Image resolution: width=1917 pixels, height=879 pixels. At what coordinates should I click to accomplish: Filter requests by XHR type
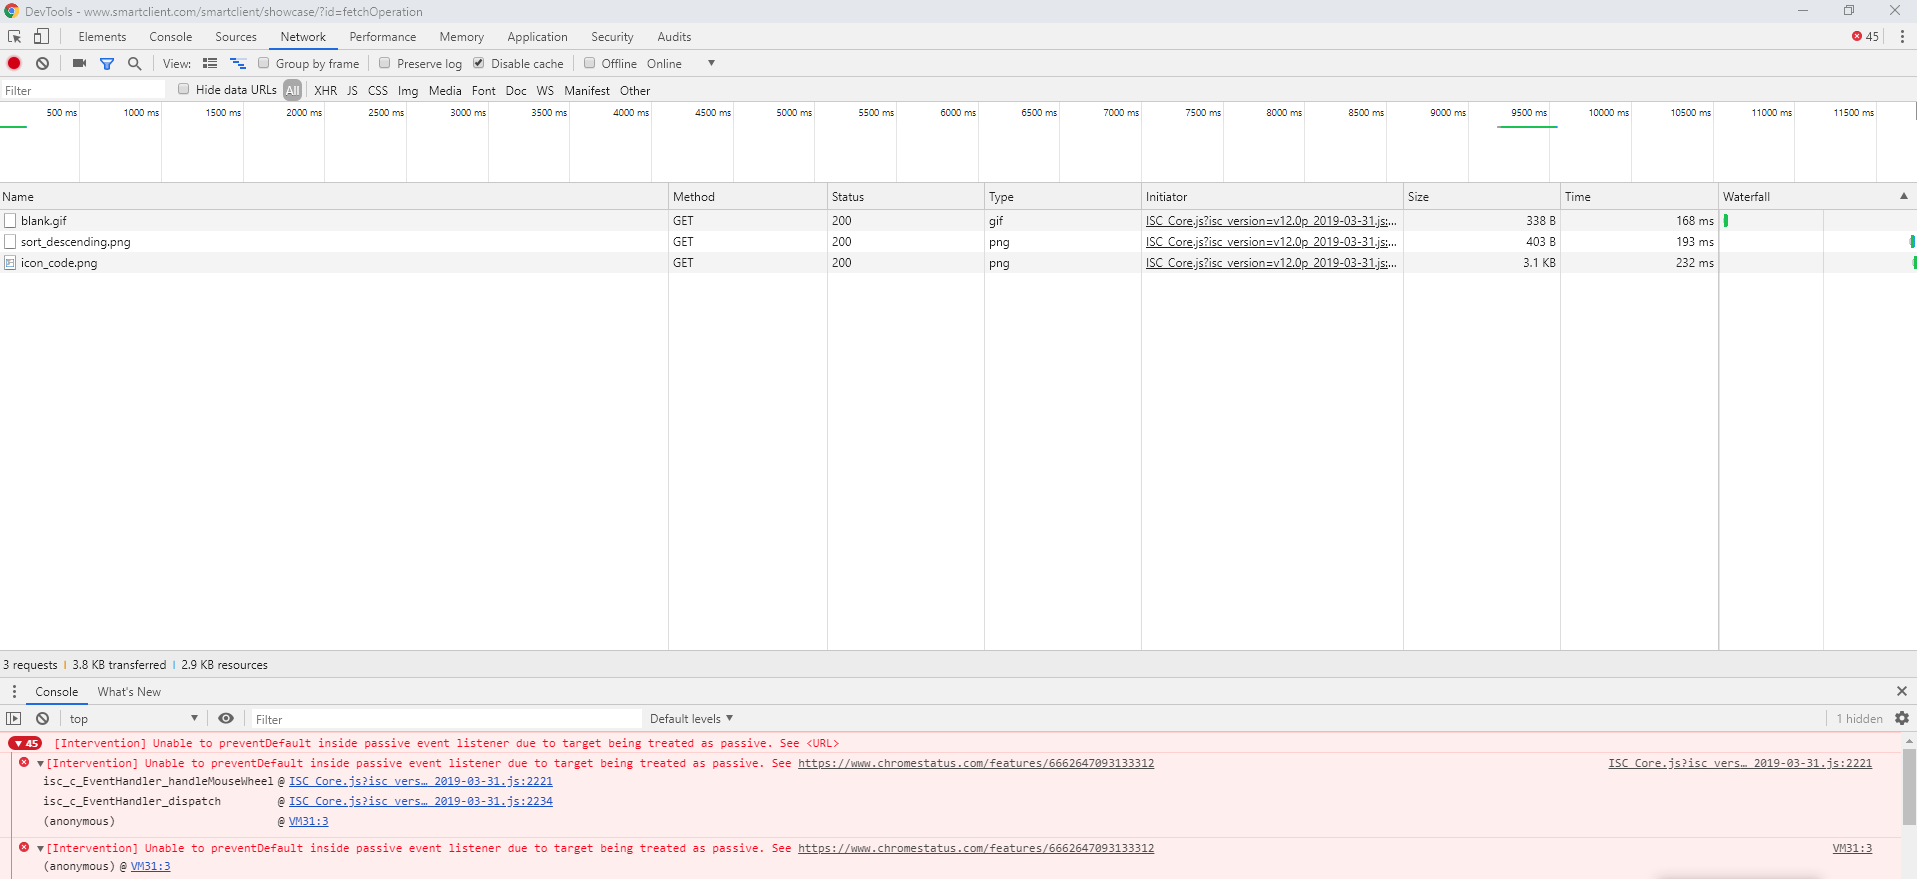click(x=325, y=90)
